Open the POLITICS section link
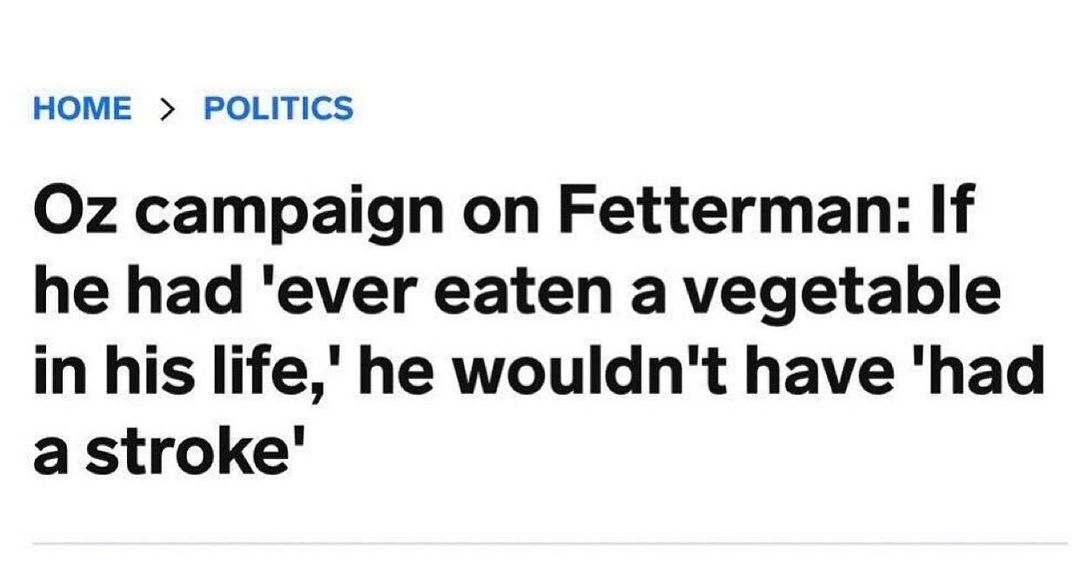The width and height of the screenshot is (1080, 567). pyautogui.click(x=278, y=108)
